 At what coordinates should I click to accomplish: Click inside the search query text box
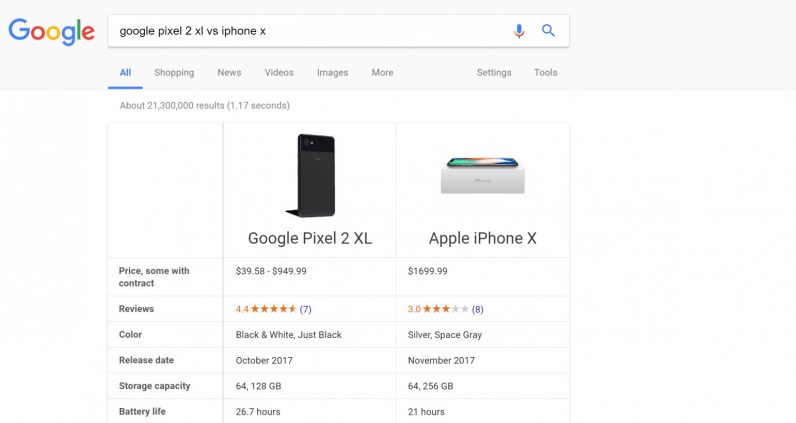click(x=300, y=31)
